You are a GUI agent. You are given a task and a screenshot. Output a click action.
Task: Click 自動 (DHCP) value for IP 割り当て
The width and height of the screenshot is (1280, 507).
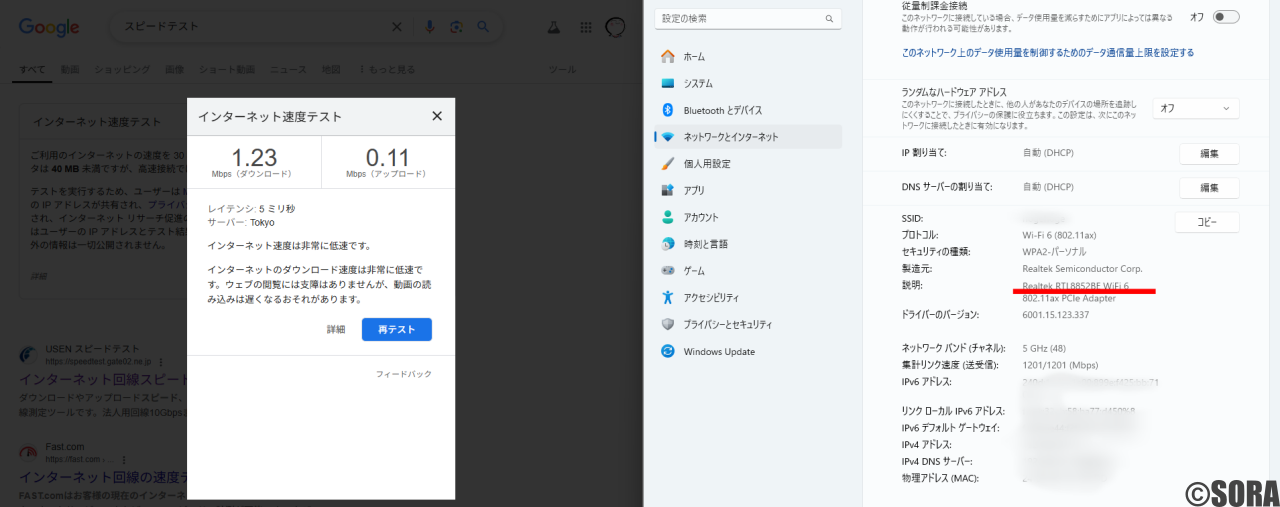pyautogui.click(x=1048, y=153)
